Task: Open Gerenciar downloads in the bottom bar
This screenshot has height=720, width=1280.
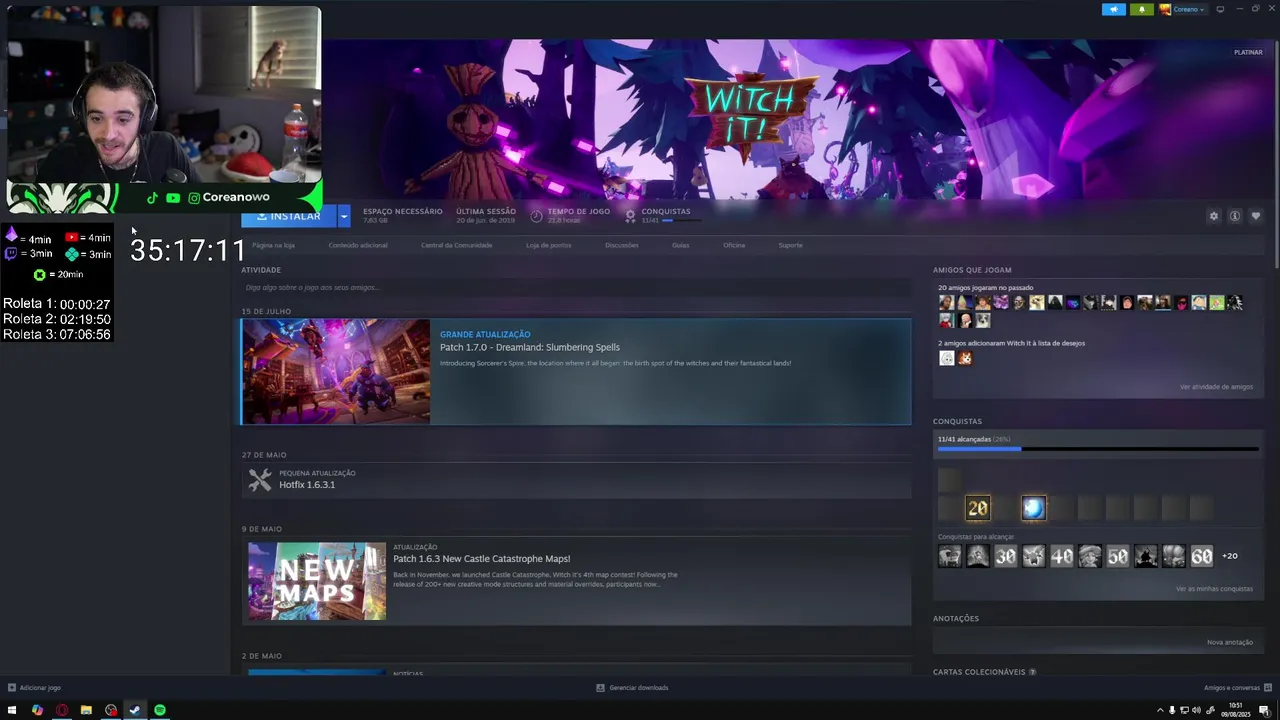Action: [x=632, y=688]
